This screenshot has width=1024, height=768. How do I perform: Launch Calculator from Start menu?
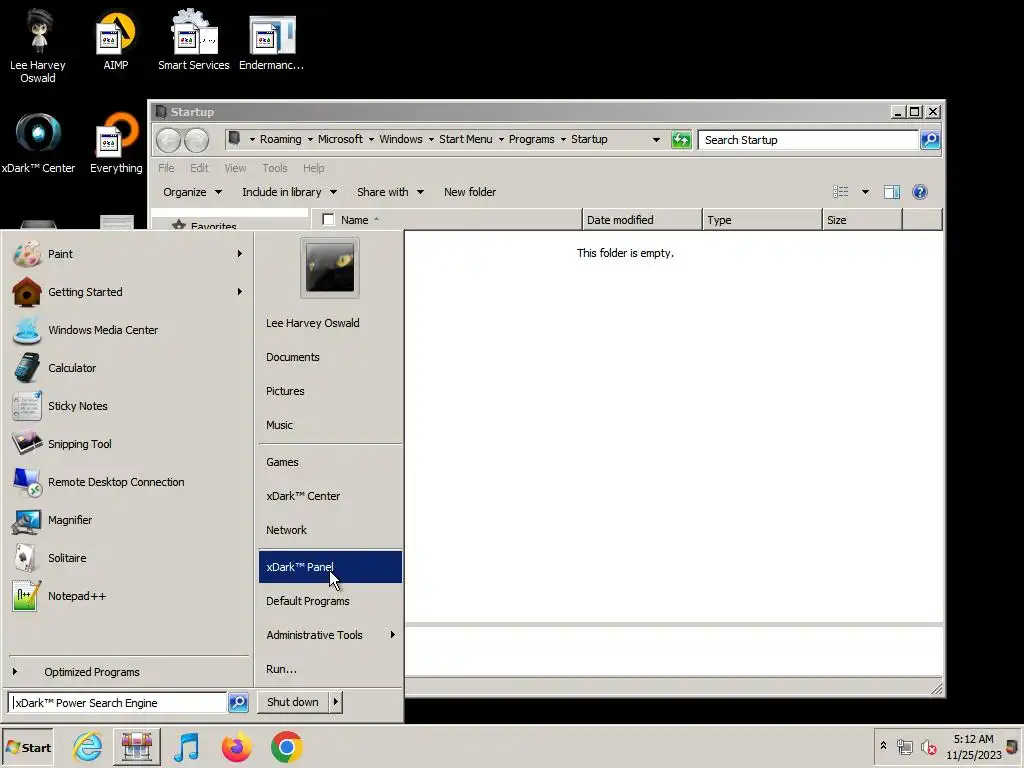click(127, 368)
